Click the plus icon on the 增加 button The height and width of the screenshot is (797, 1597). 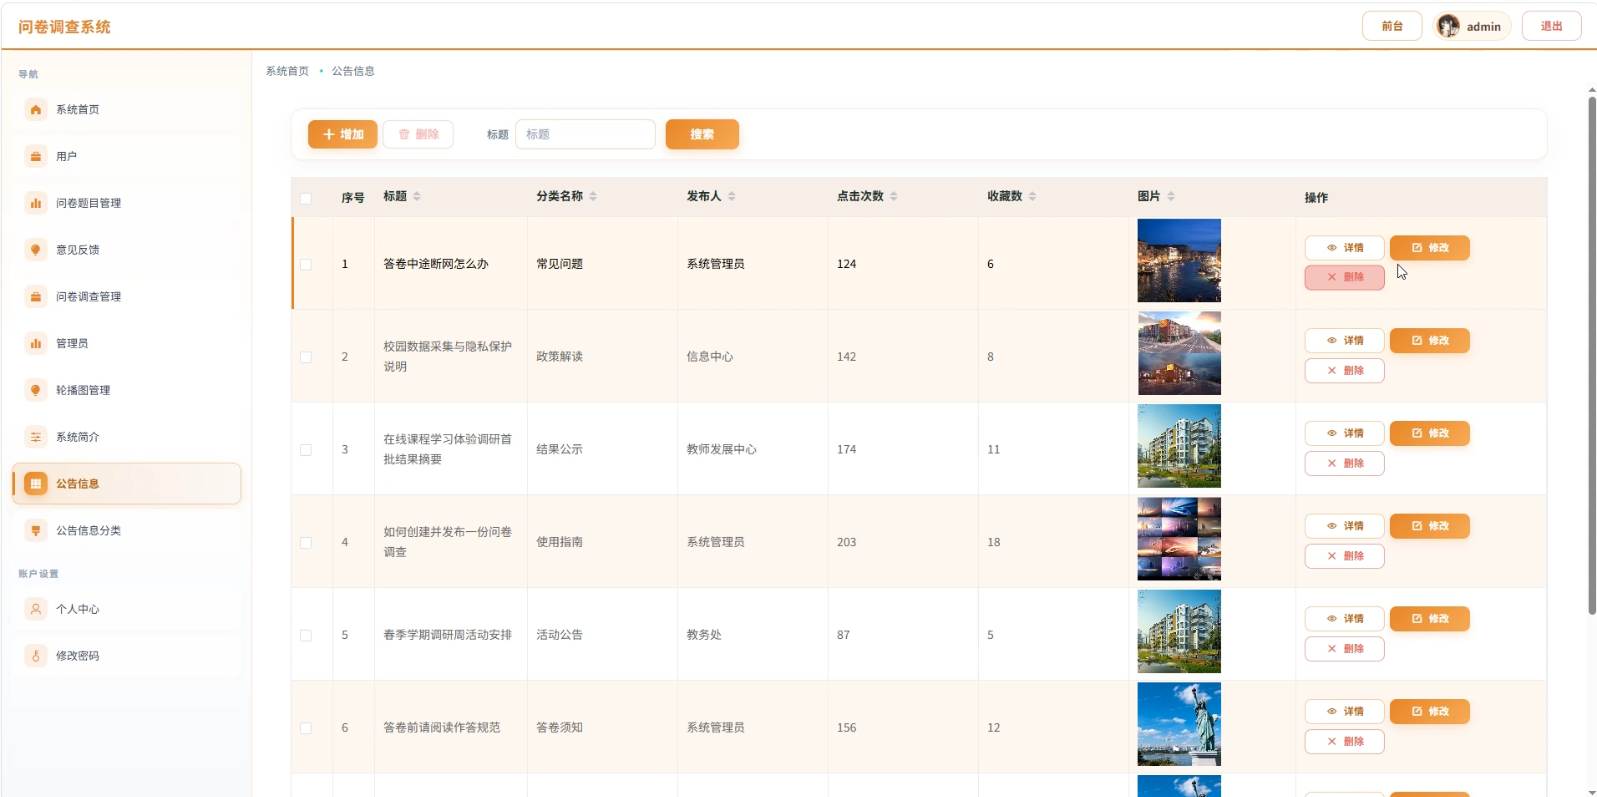pyautogui.click(x=329, y=134)
